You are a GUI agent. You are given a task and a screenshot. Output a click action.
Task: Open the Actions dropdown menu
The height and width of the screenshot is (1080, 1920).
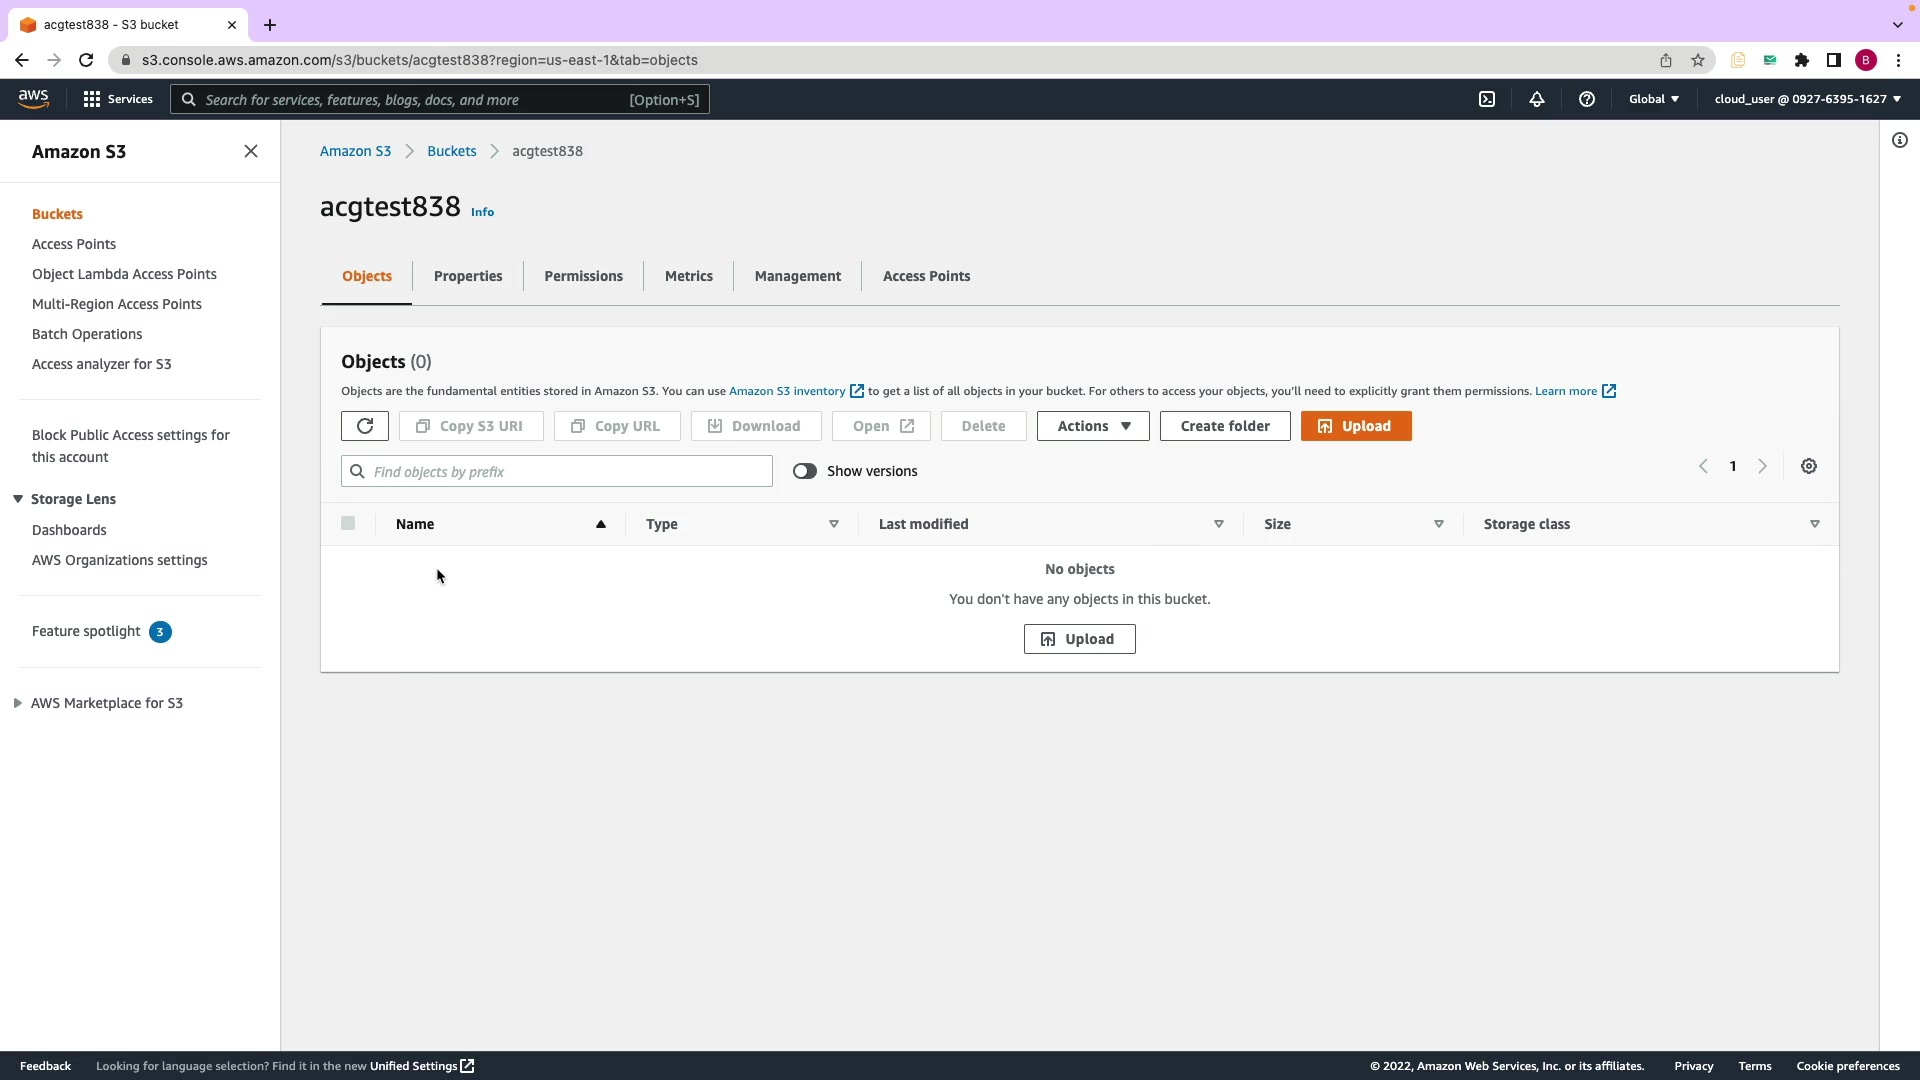coord(1093,426)
